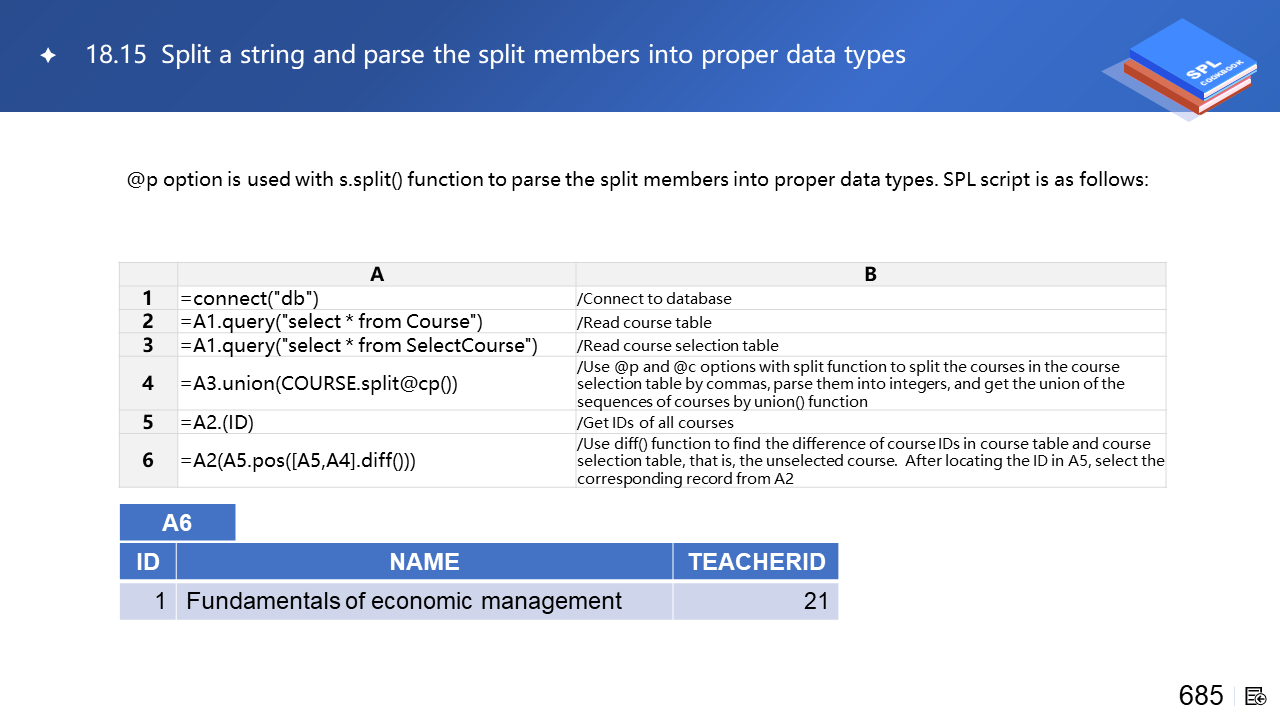Select the slide title 18.15 heading
The width and height of the screenshot is (1280, 720).
point(495,55)
